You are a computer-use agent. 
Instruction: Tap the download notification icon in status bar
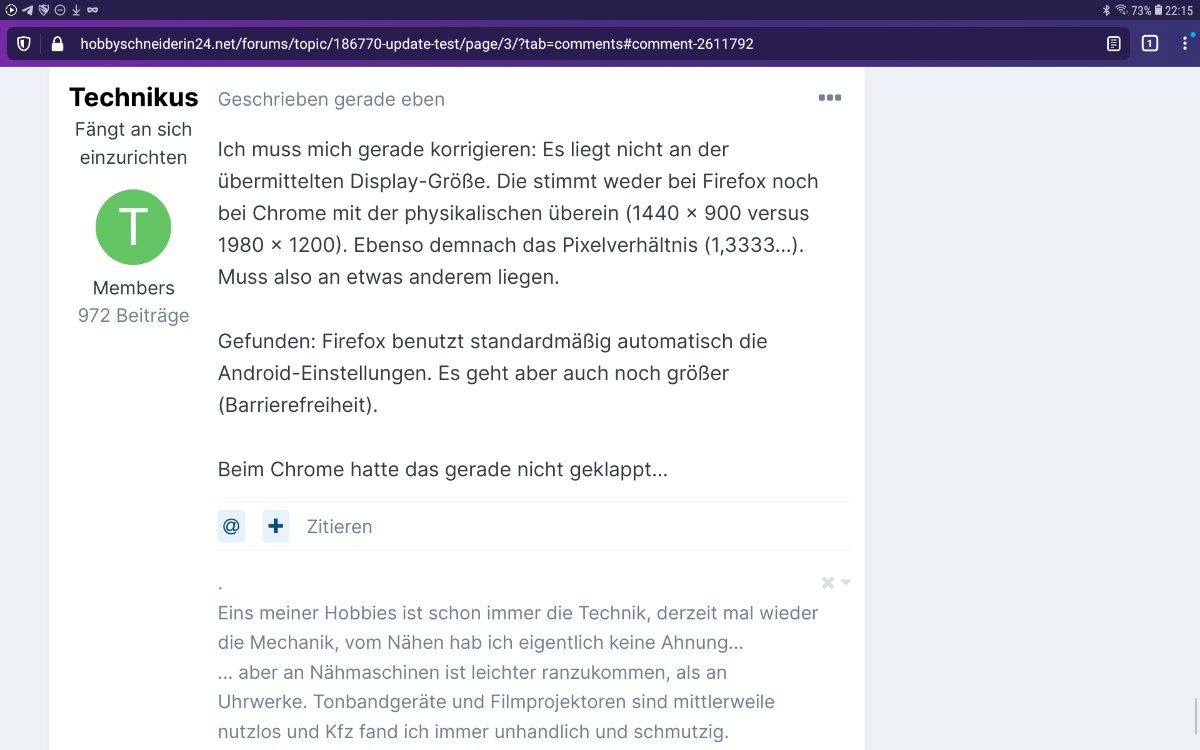point(76,10)
